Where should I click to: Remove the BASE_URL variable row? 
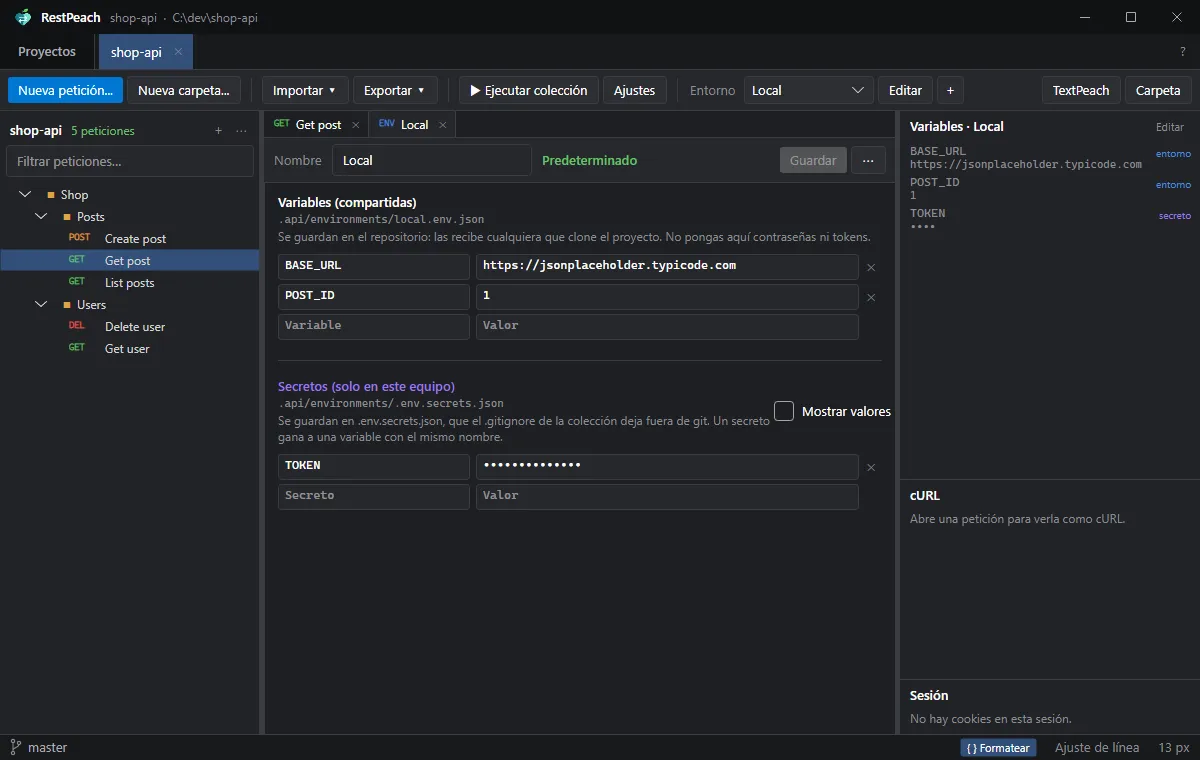(x=871, y=267)
